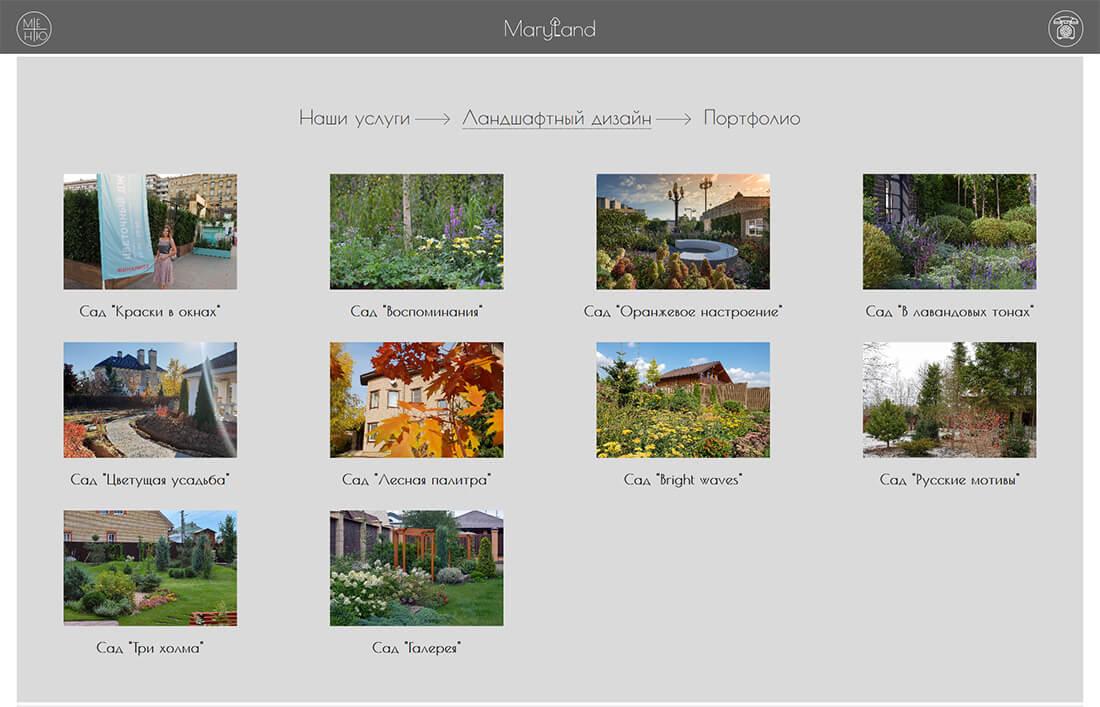View the Сад "Оранжевое настроение" image
This screenshot has height=707, width=1100.
(x=683, y=232)
